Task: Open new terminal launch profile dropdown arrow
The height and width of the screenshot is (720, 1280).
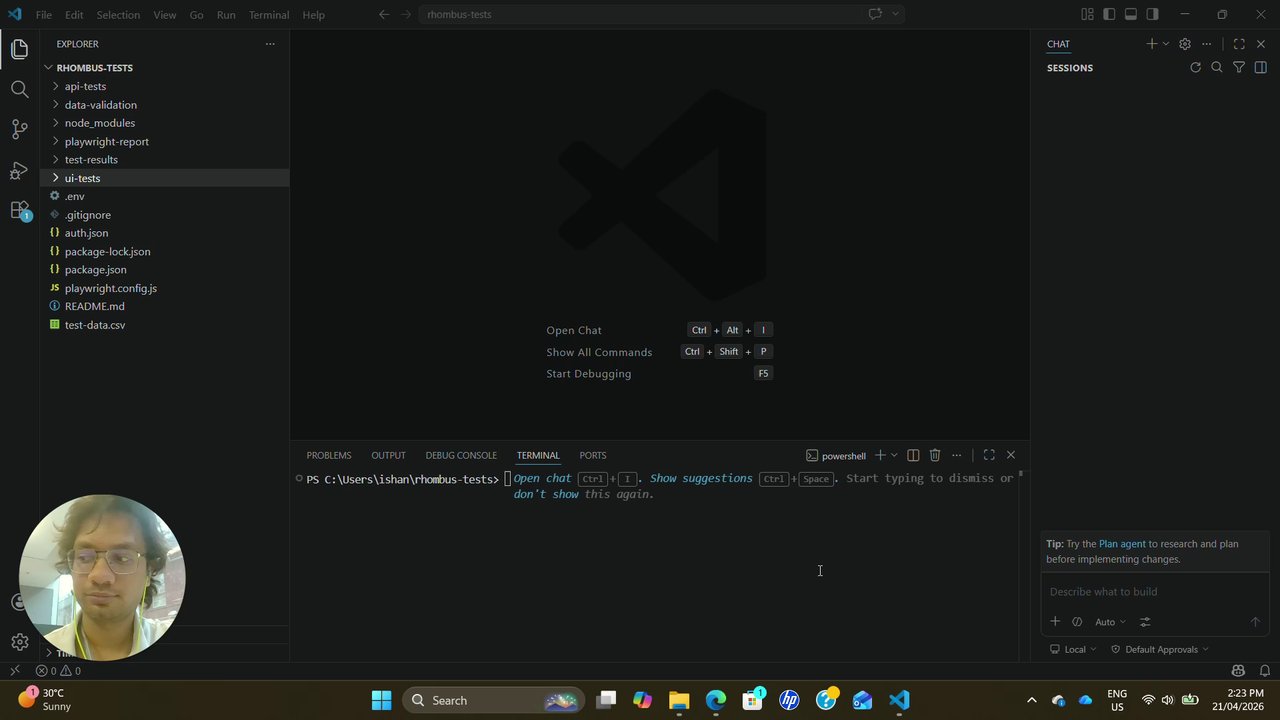Action: (894, 455)
